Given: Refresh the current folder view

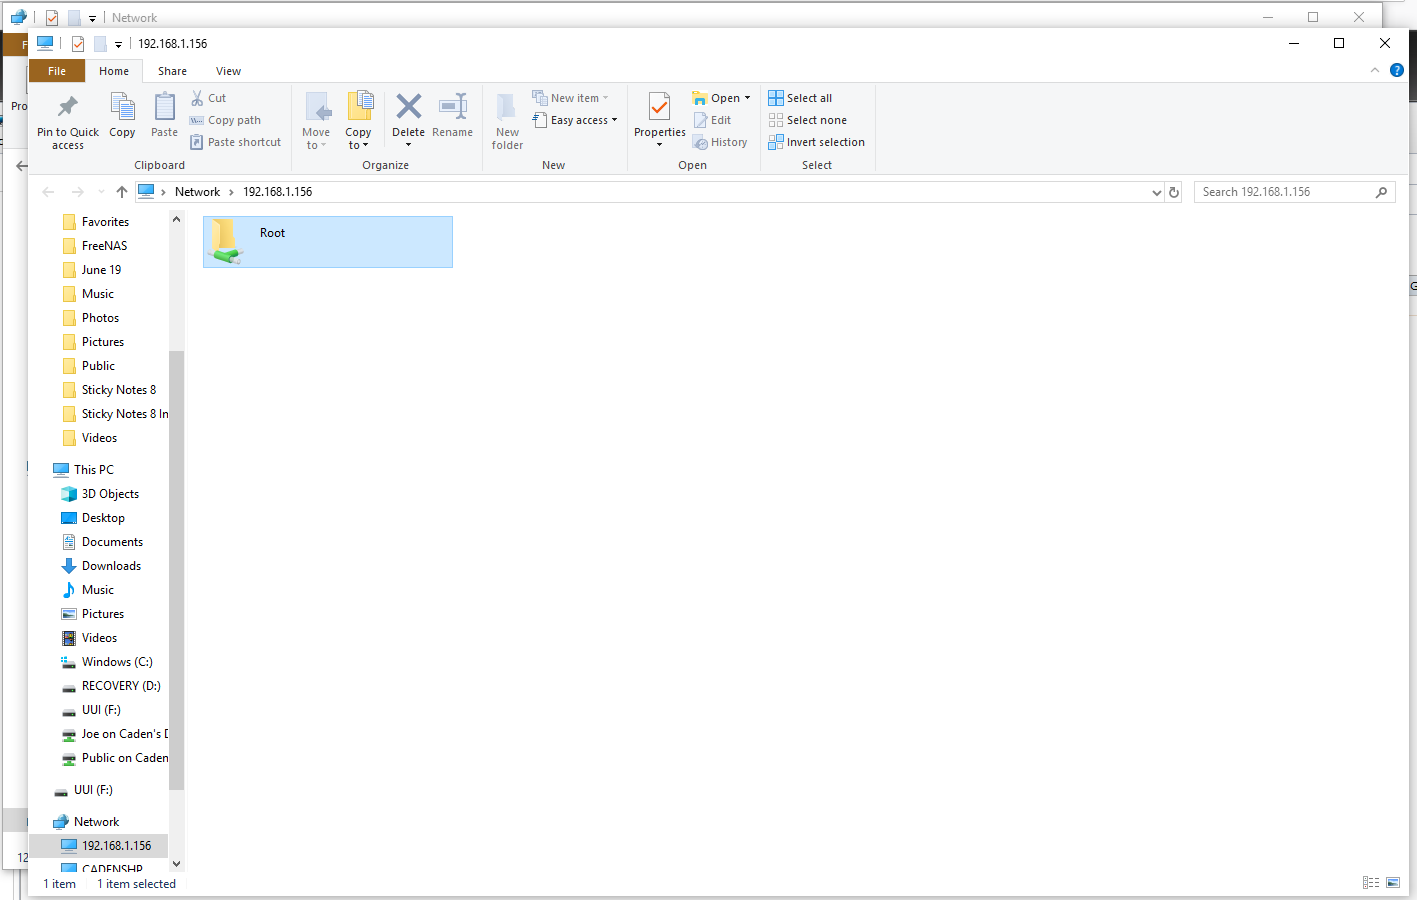Looking at the screenshot, I should [x=1174, y=192].
